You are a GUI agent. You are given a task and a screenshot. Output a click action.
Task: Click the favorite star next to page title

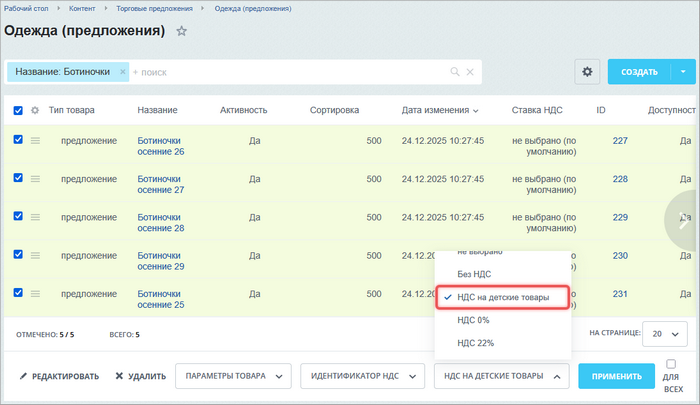181,31
